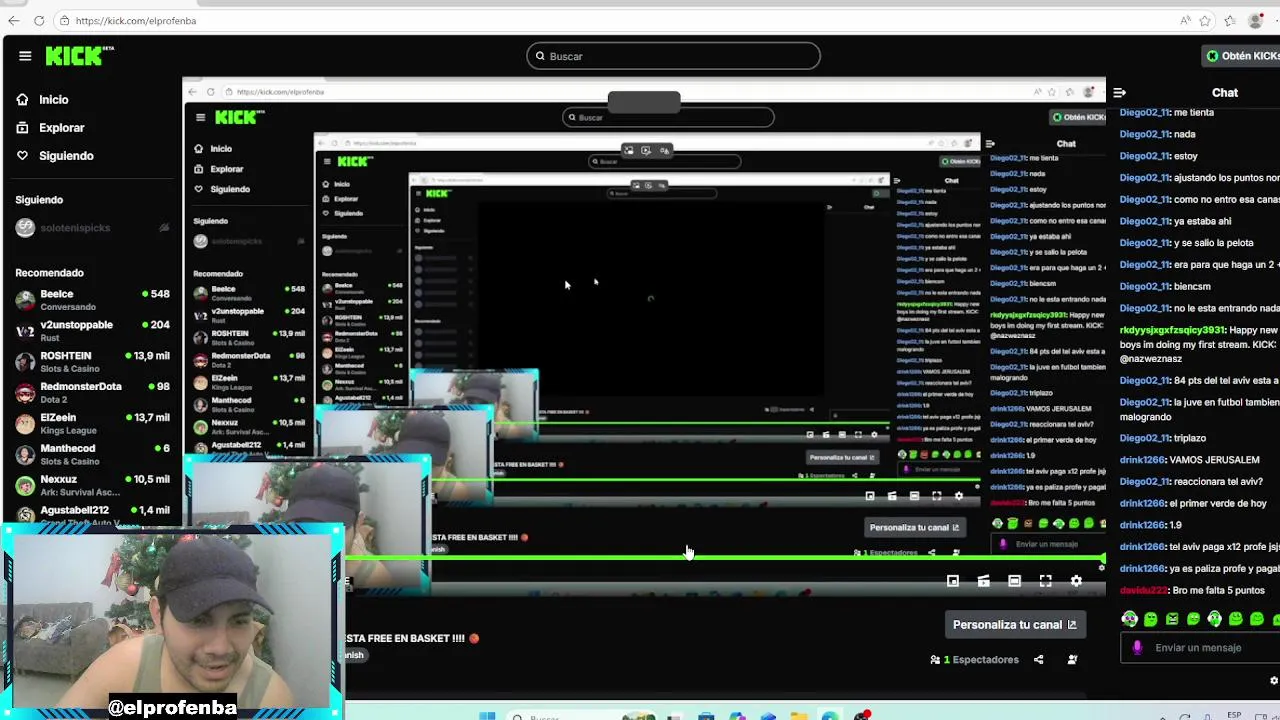
Task: Click the notification-off icon beside solotenispicks
Action: click(x=164, y=228)
